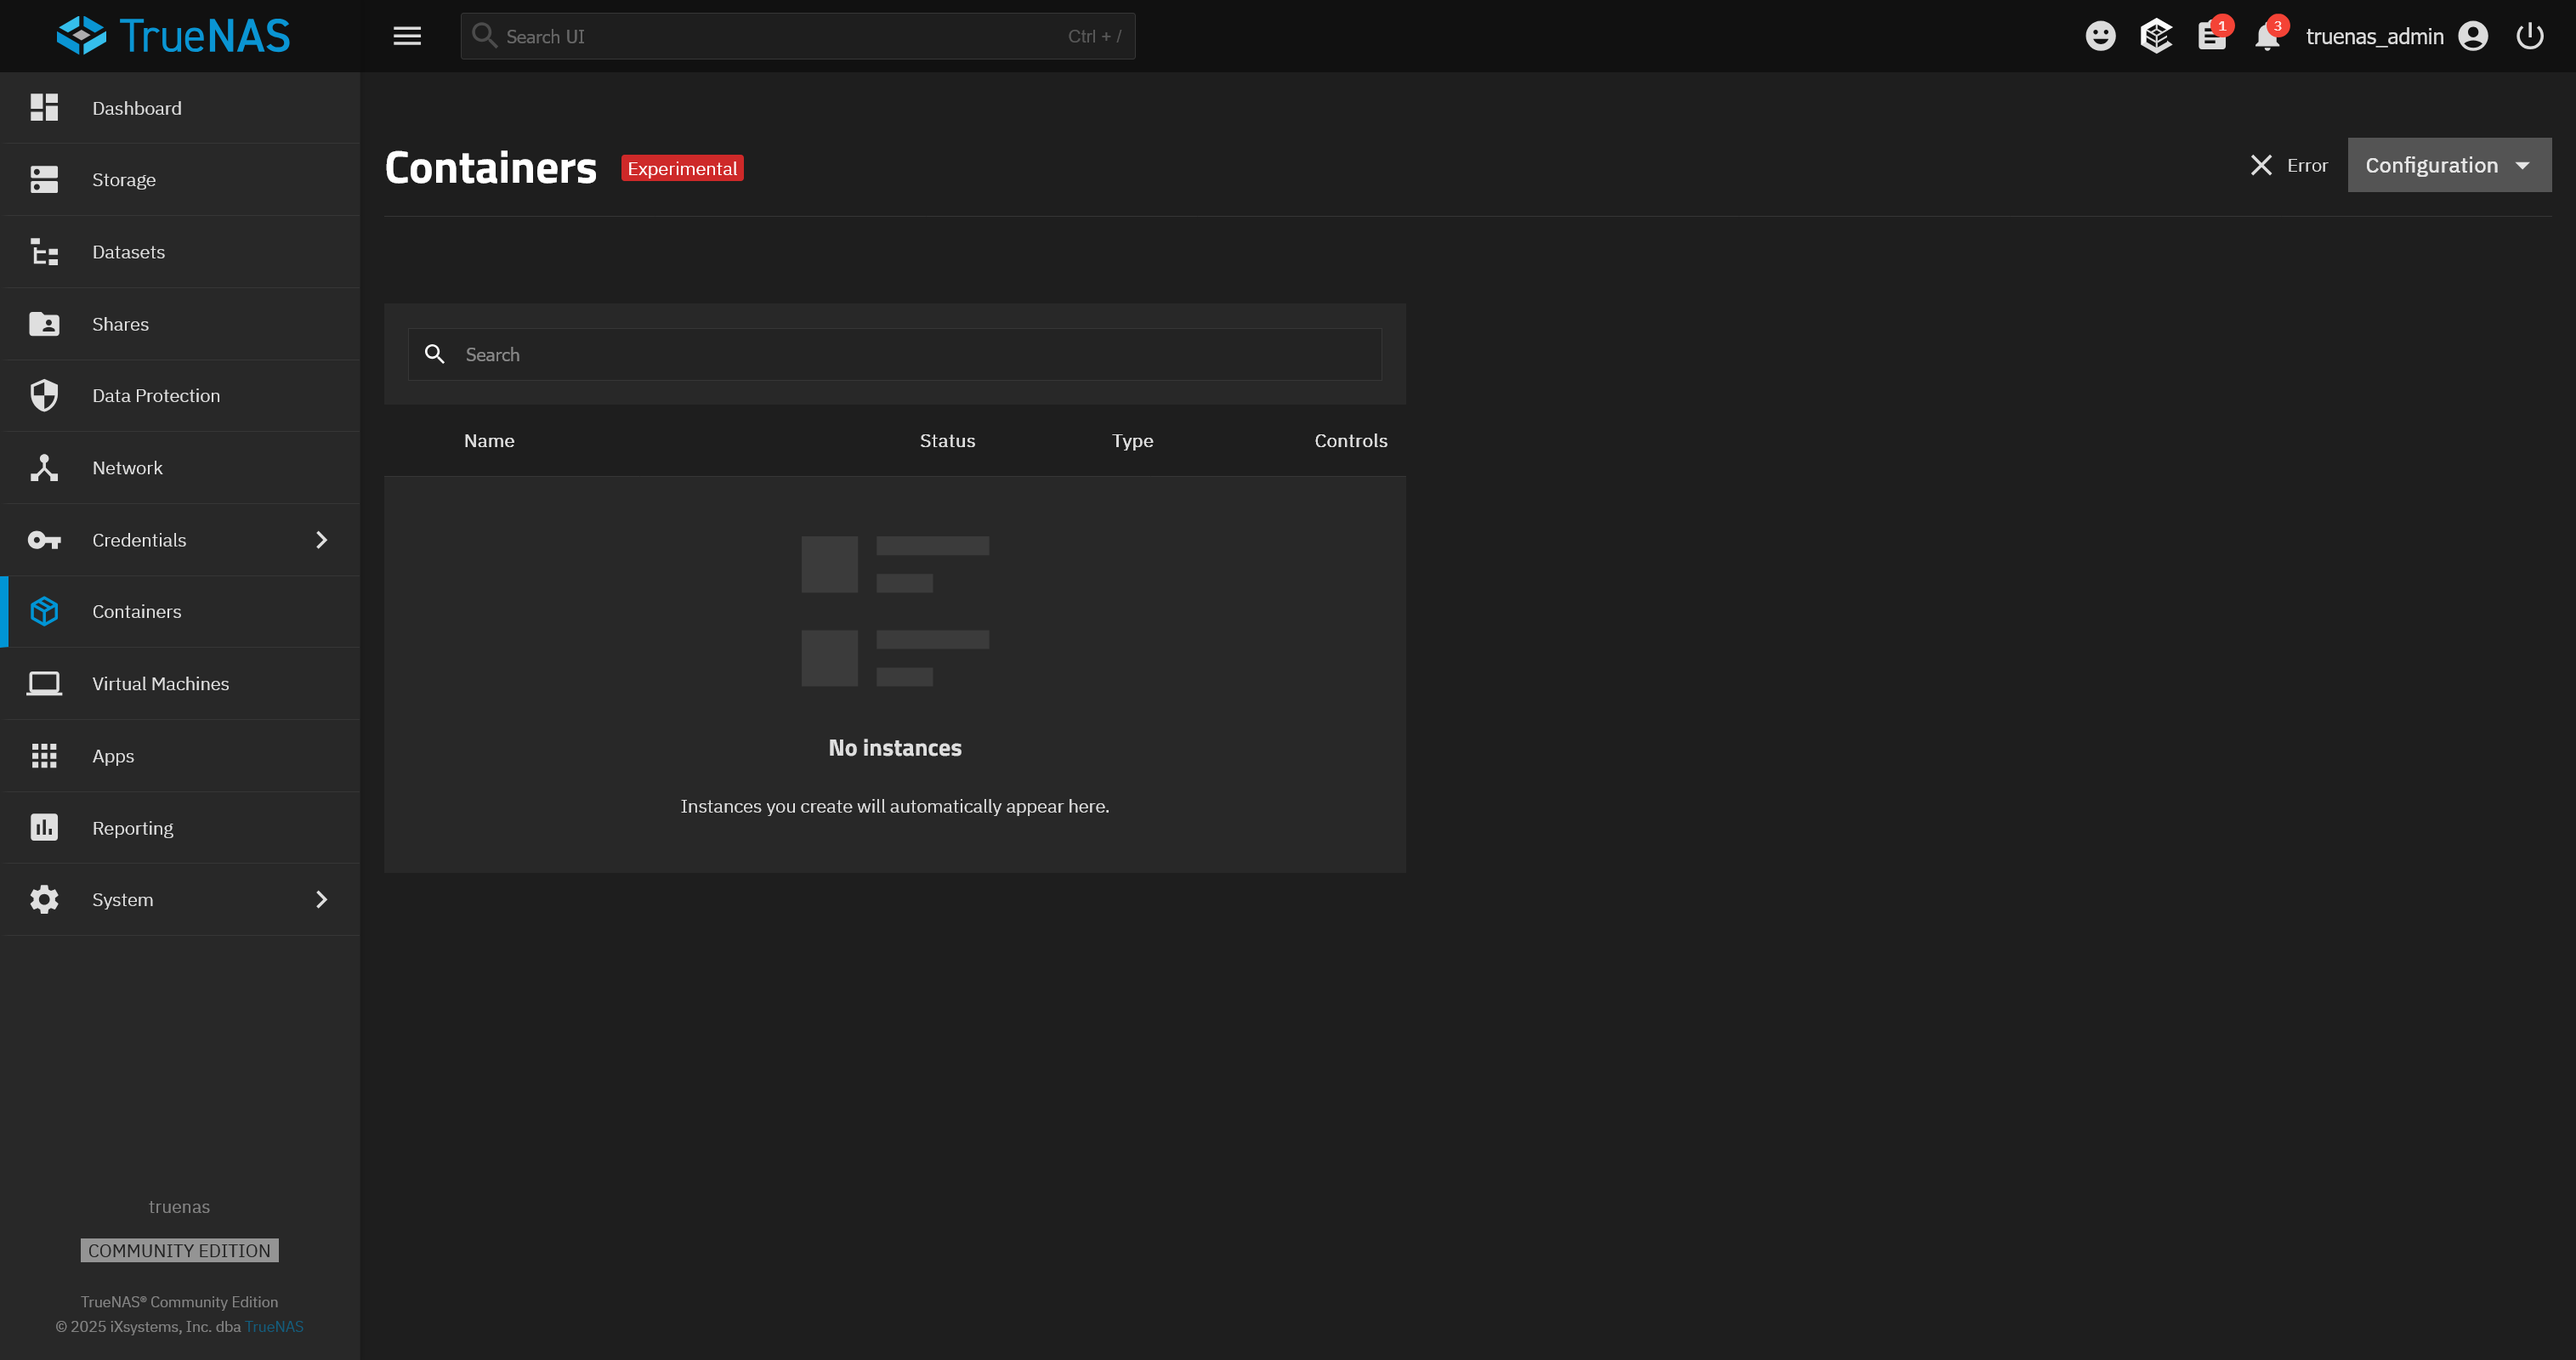This screenshot has height=1360, width=2576.
Task: Click the Error status text
Action: click(x=2307, y=165)
